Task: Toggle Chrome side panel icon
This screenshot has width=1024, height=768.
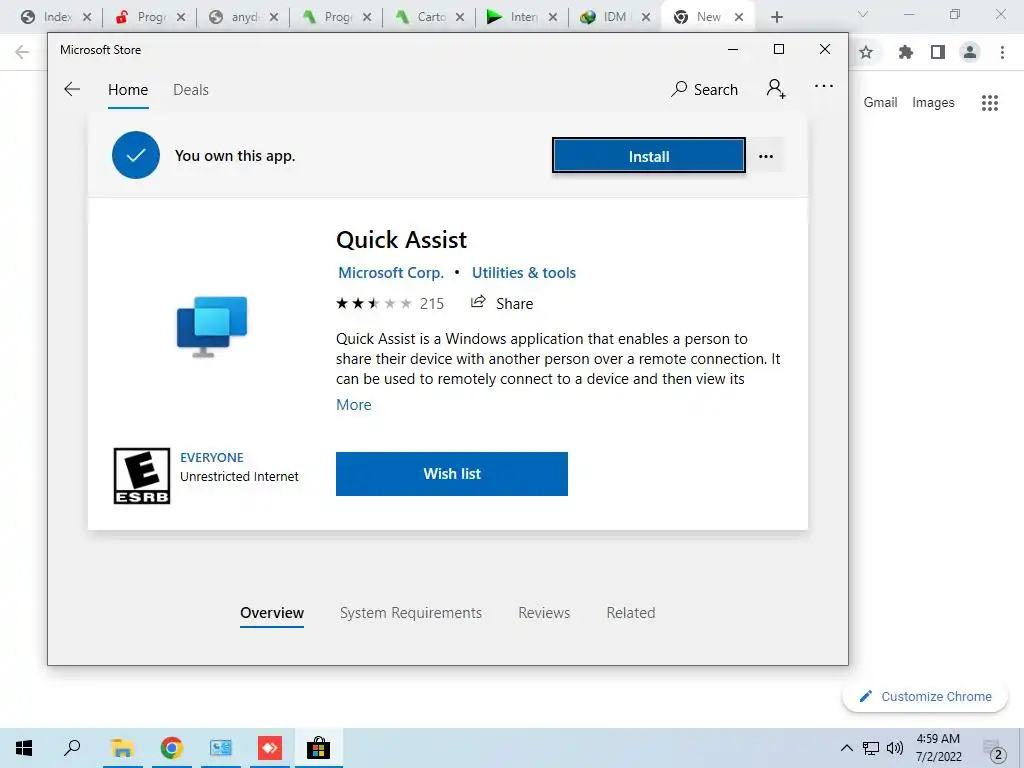Action: click(x=938, y=52)
